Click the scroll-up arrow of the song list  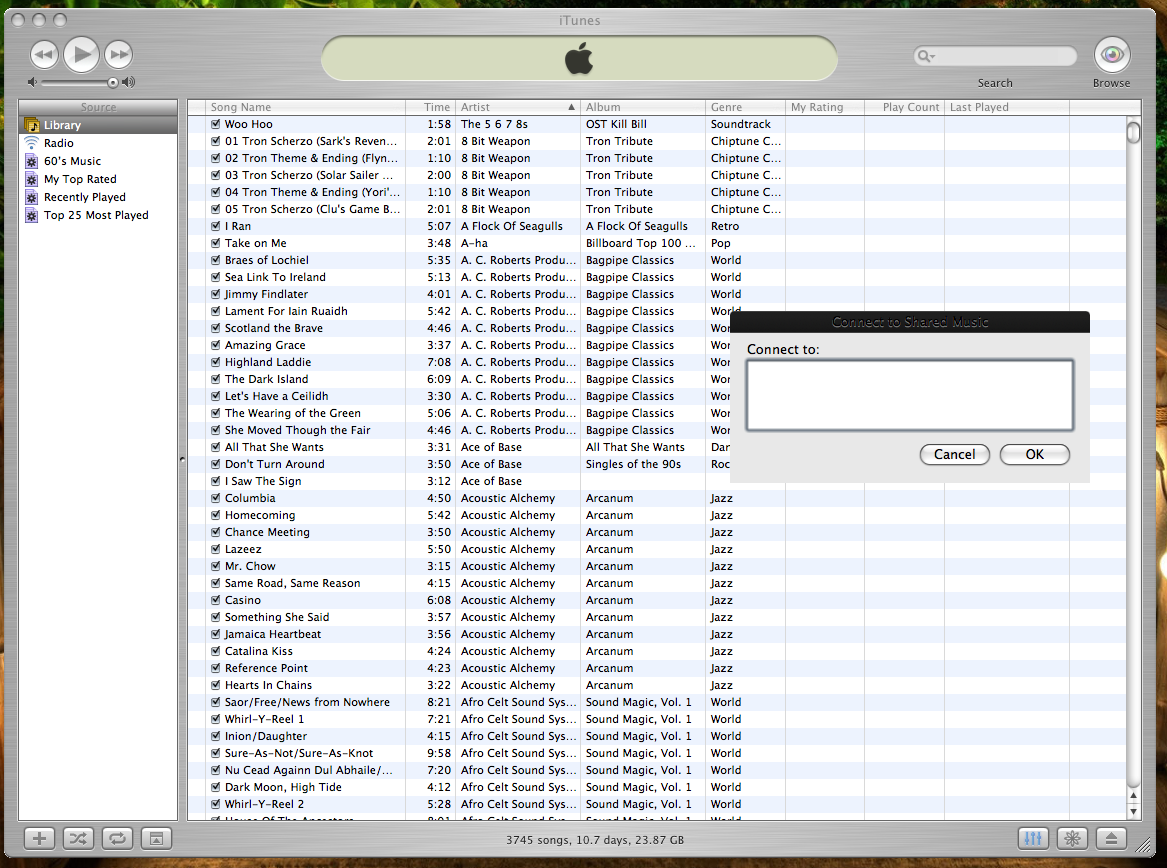(x=1134, y=796)
